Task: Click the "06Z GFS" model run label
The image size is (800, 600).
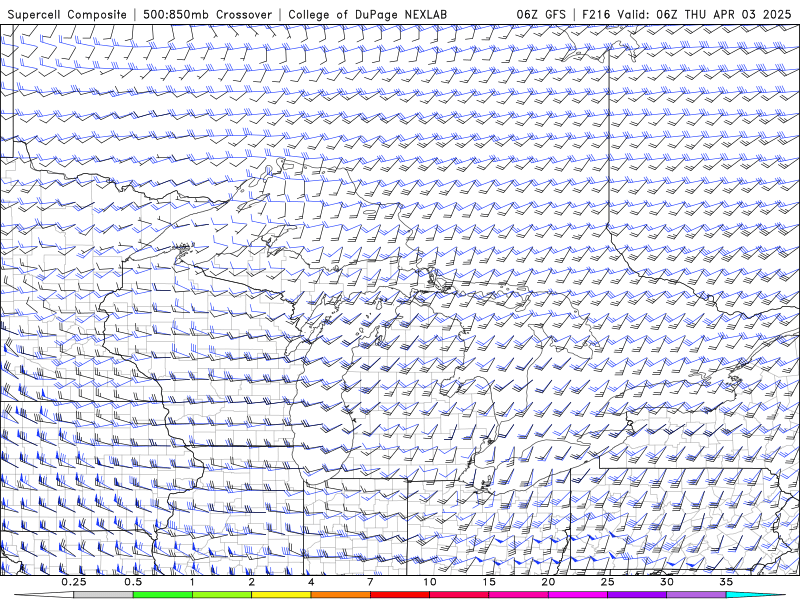Action: 541,15
